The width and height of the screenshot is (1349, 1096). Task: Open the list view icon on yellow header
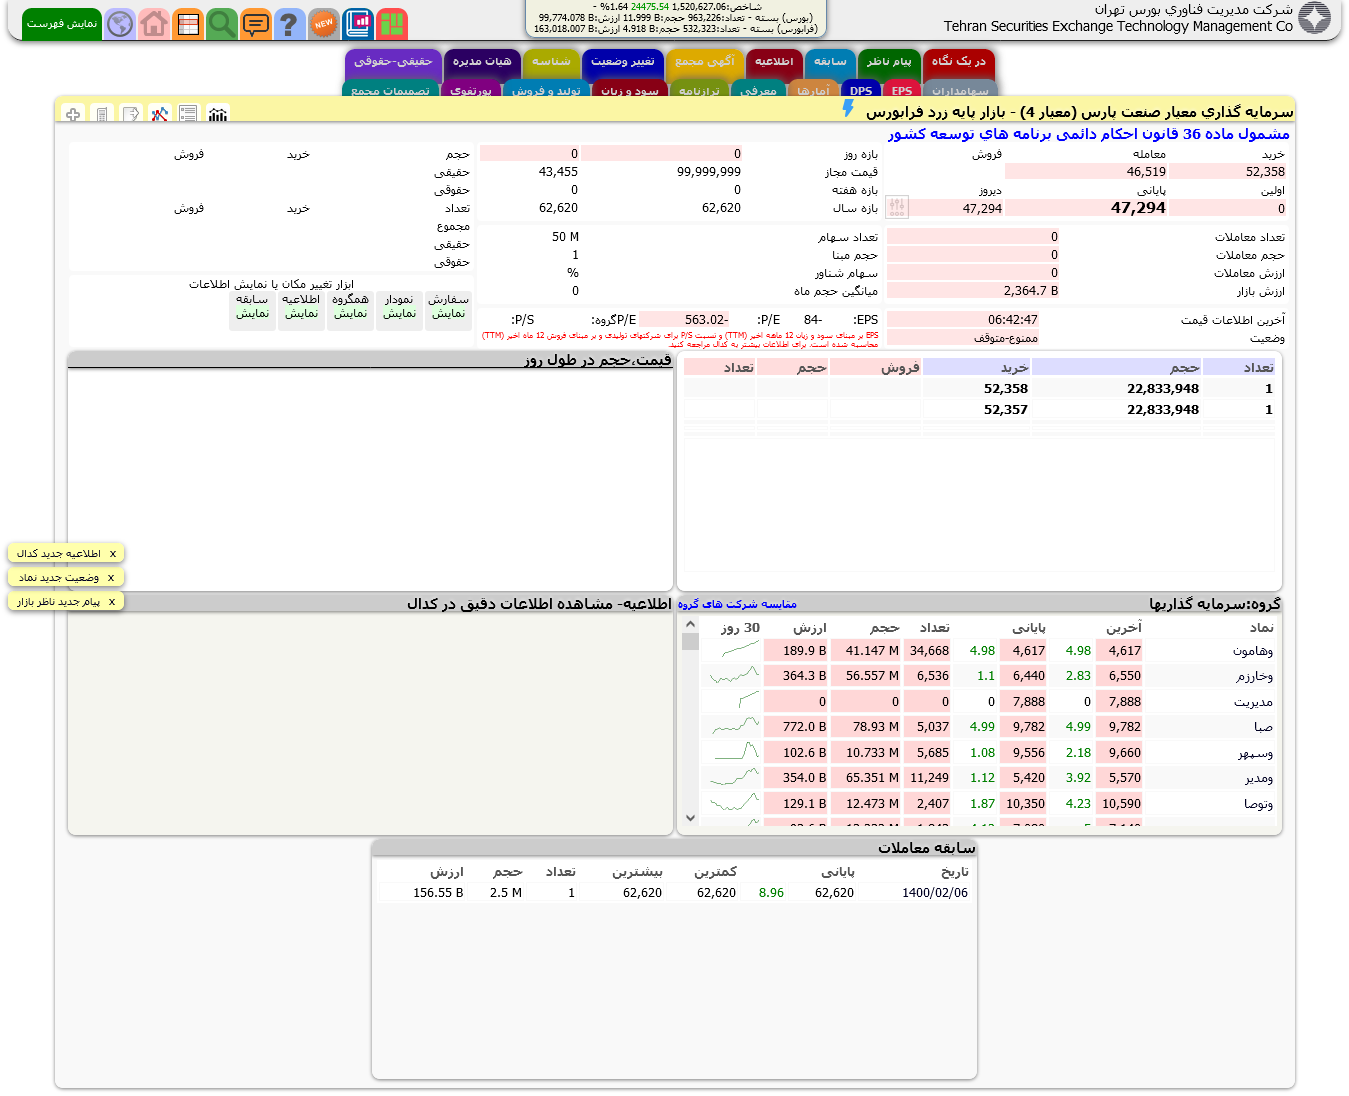(x=189, y=114)
